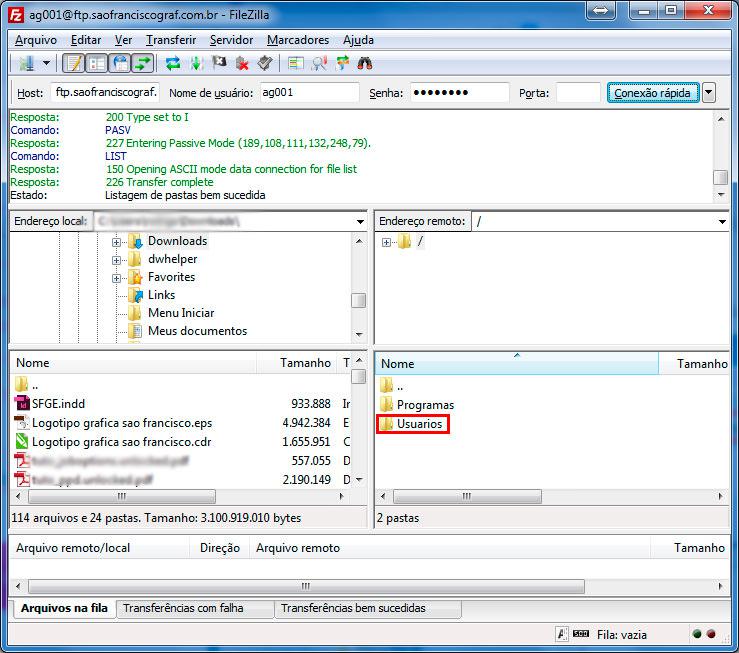Click the Nome de usuário field

[309, 92]
